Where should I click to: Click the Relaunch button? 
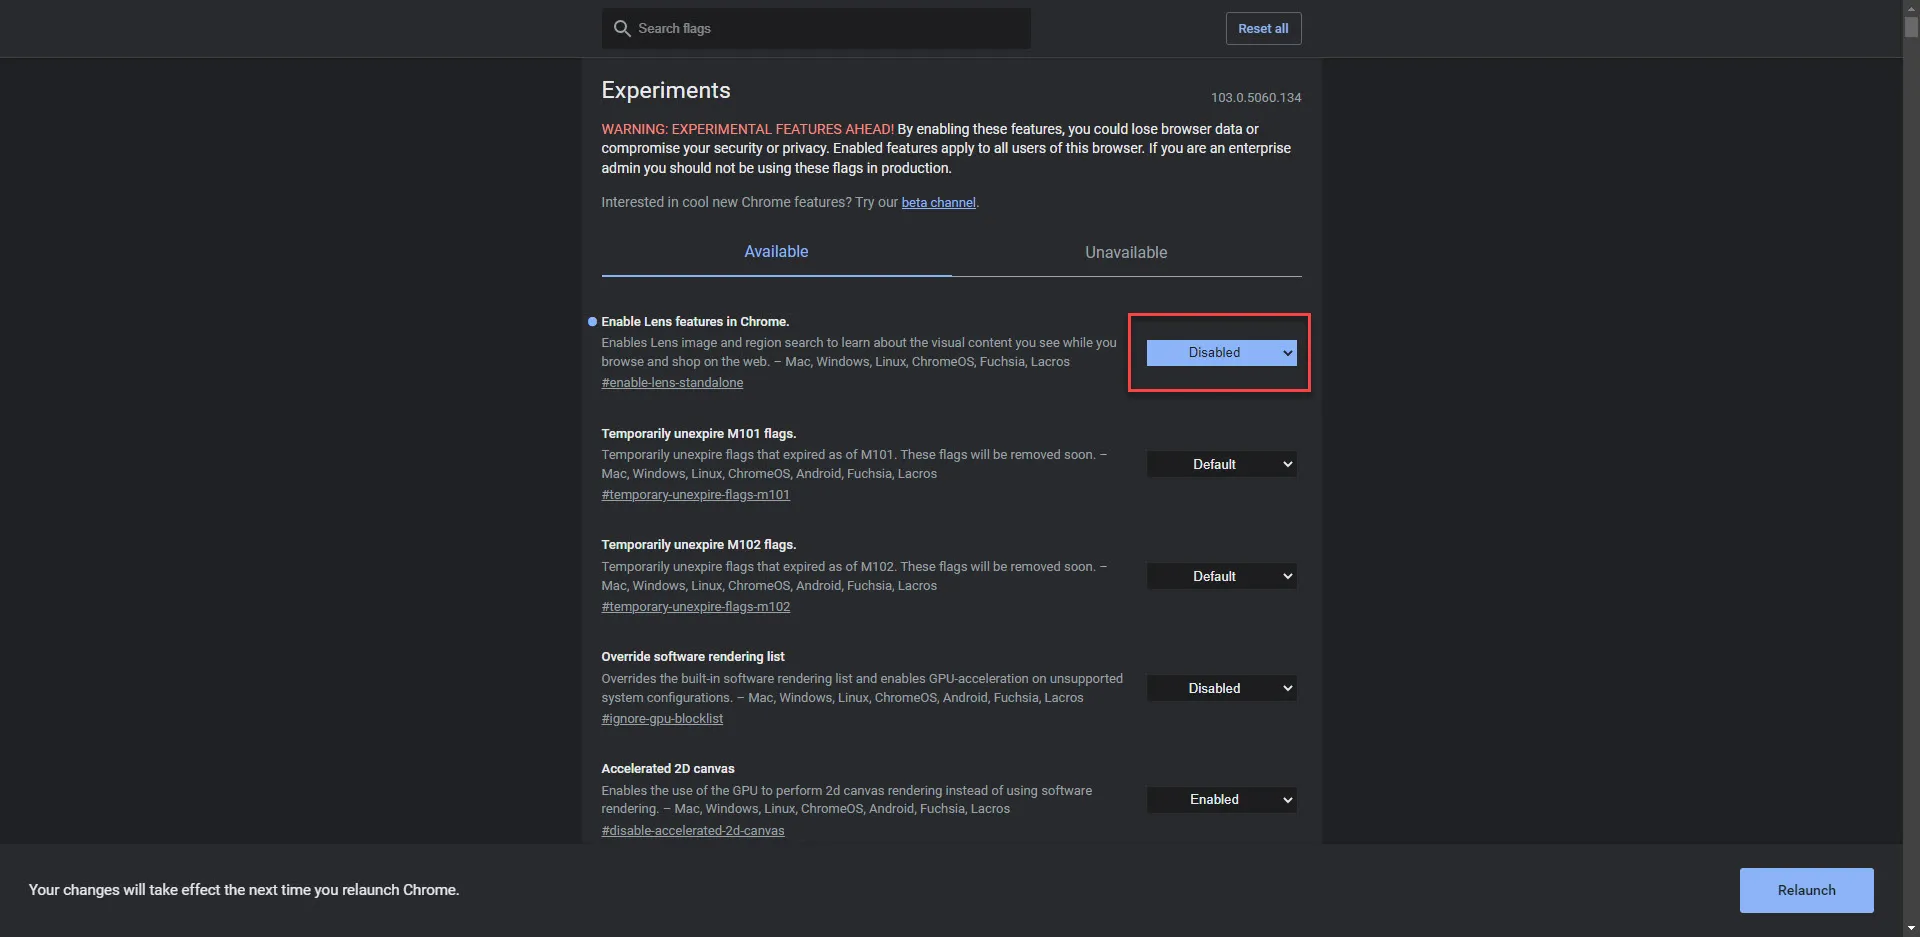(x=1806, y=890)
